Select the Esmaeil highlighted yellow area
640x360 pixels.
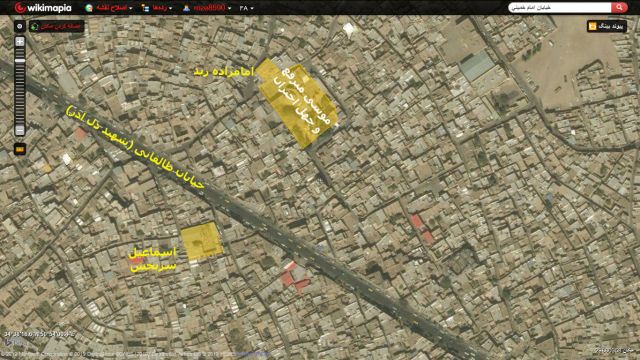point(202,241)
